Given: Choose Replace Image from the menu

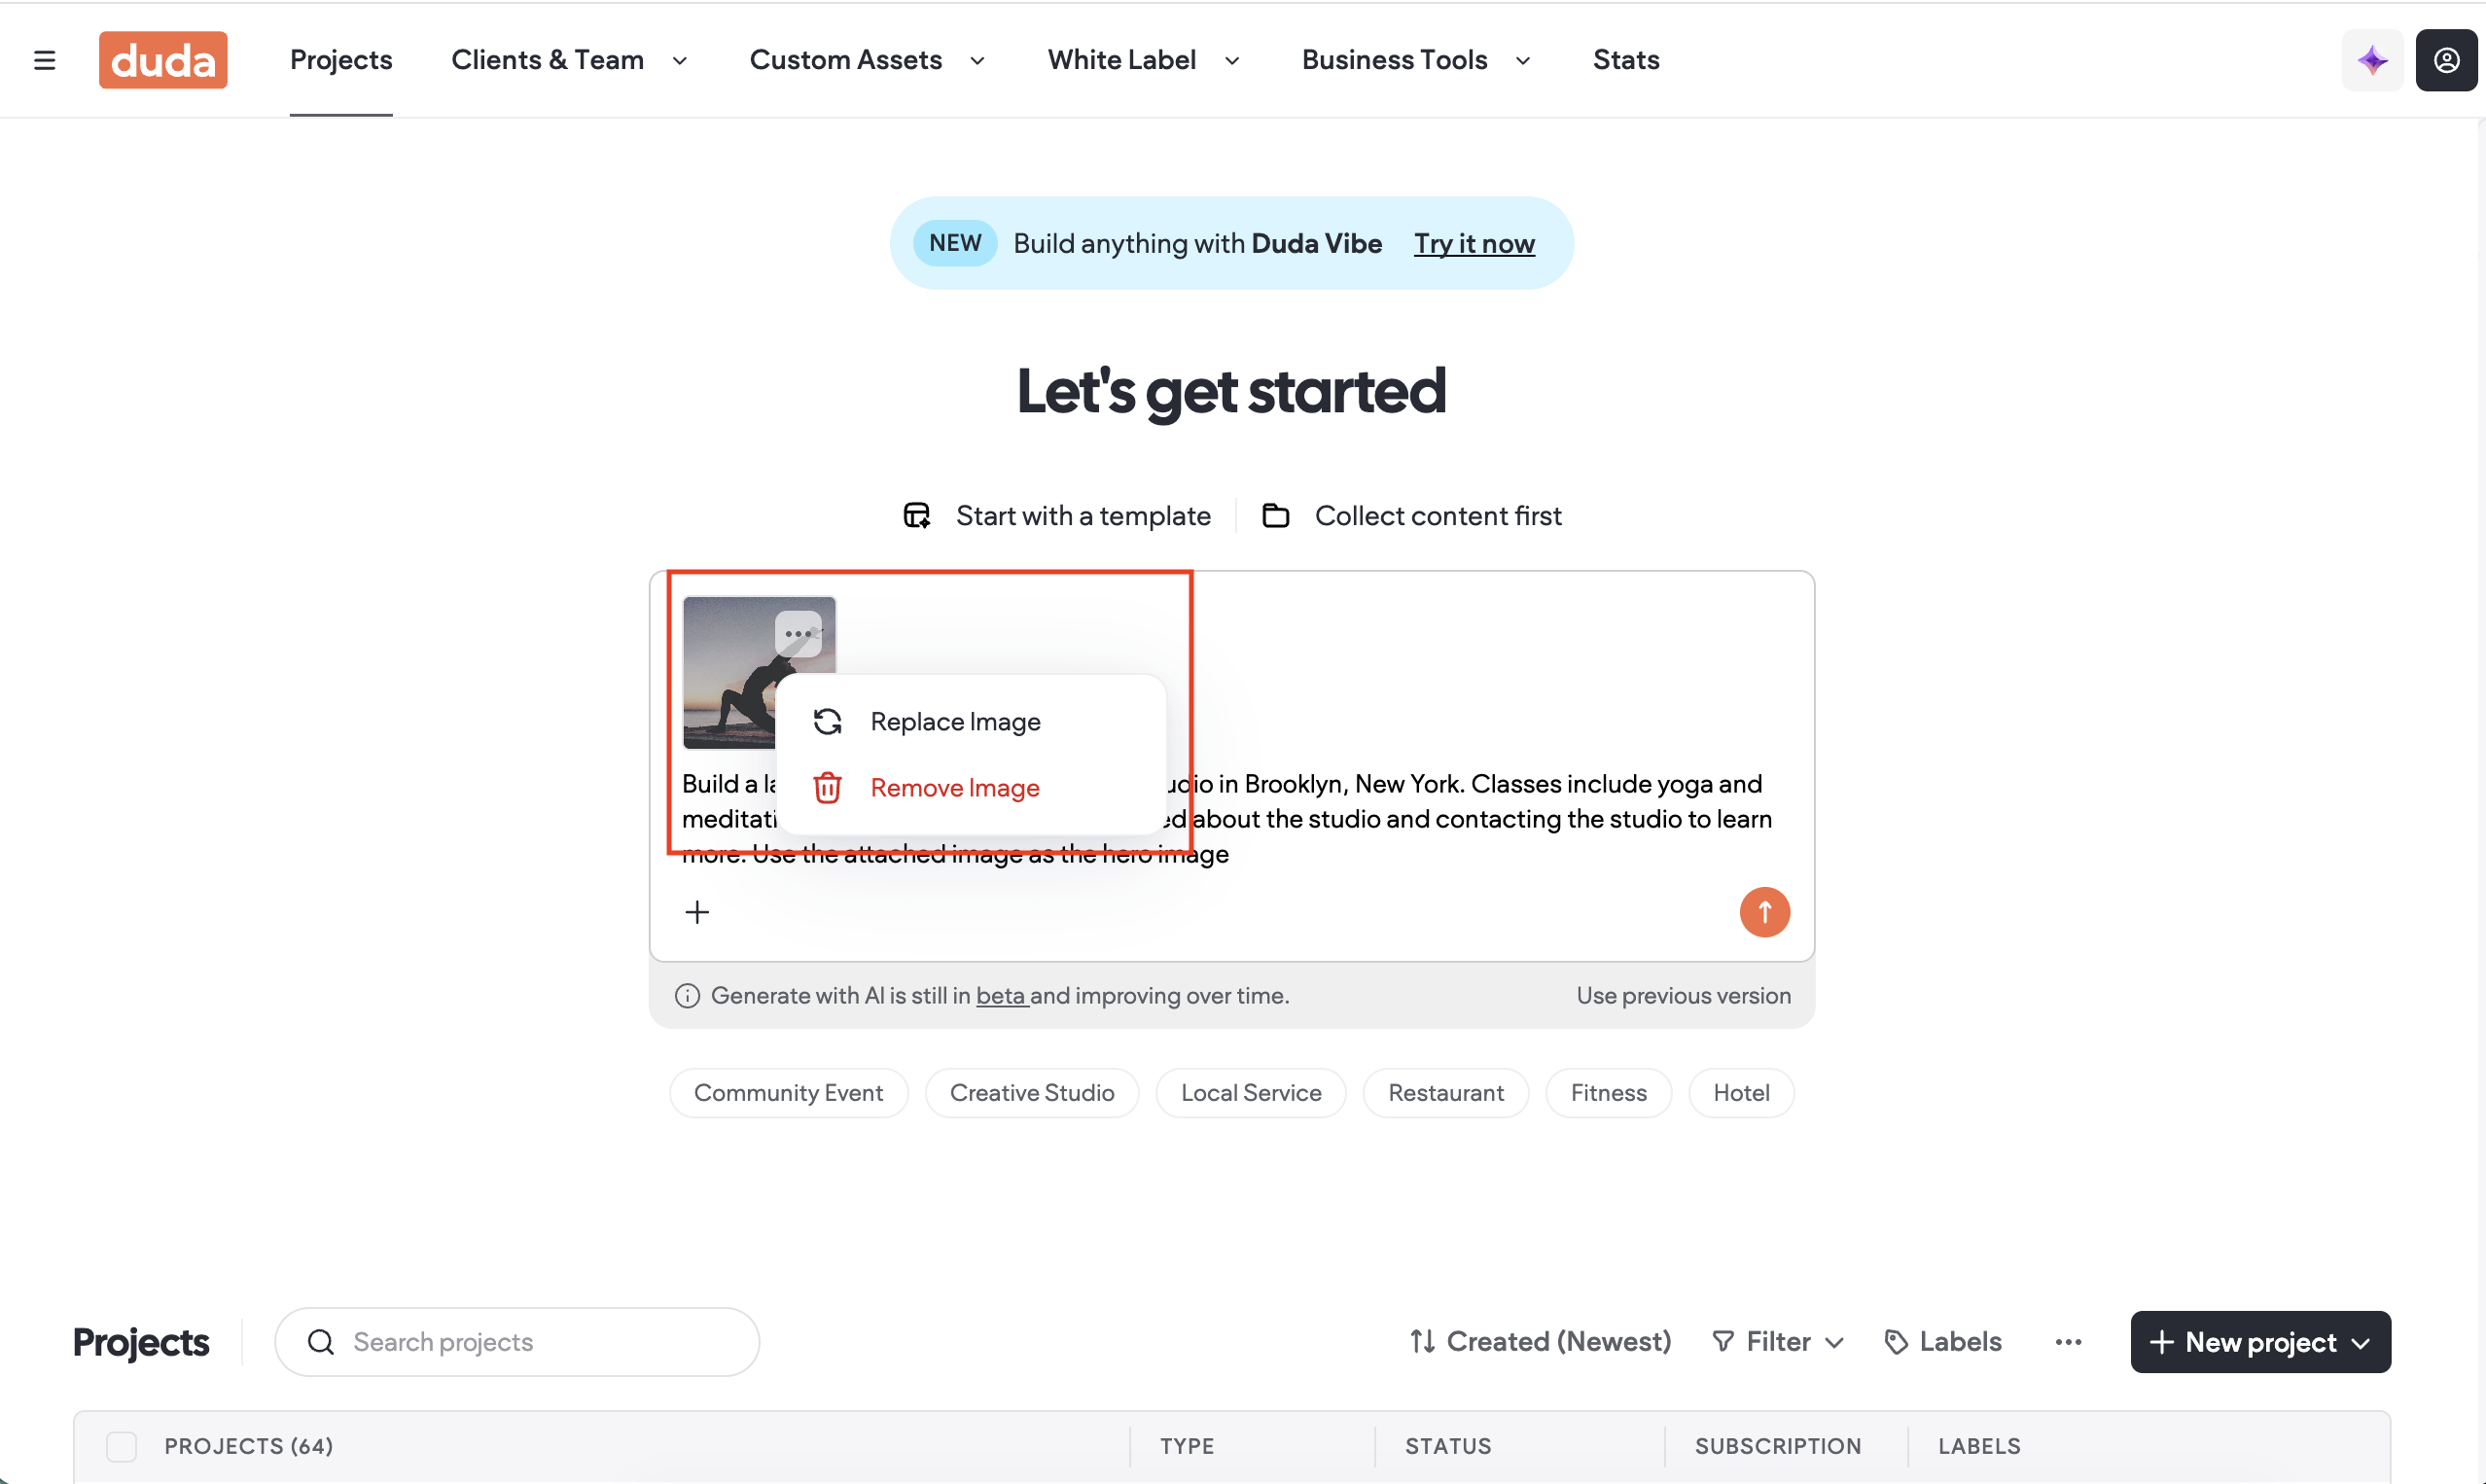Looking at the screenshot, I should tap(971, 722).
